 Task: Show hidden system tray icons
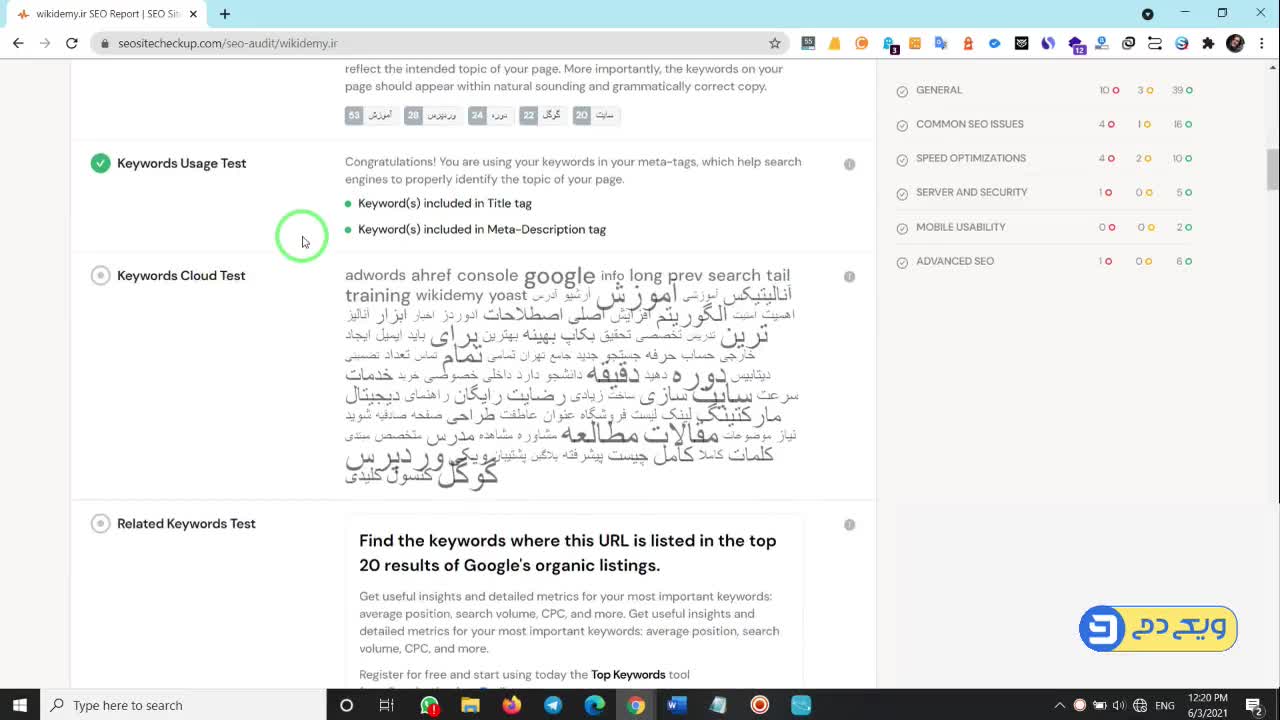coord(1059,705)
